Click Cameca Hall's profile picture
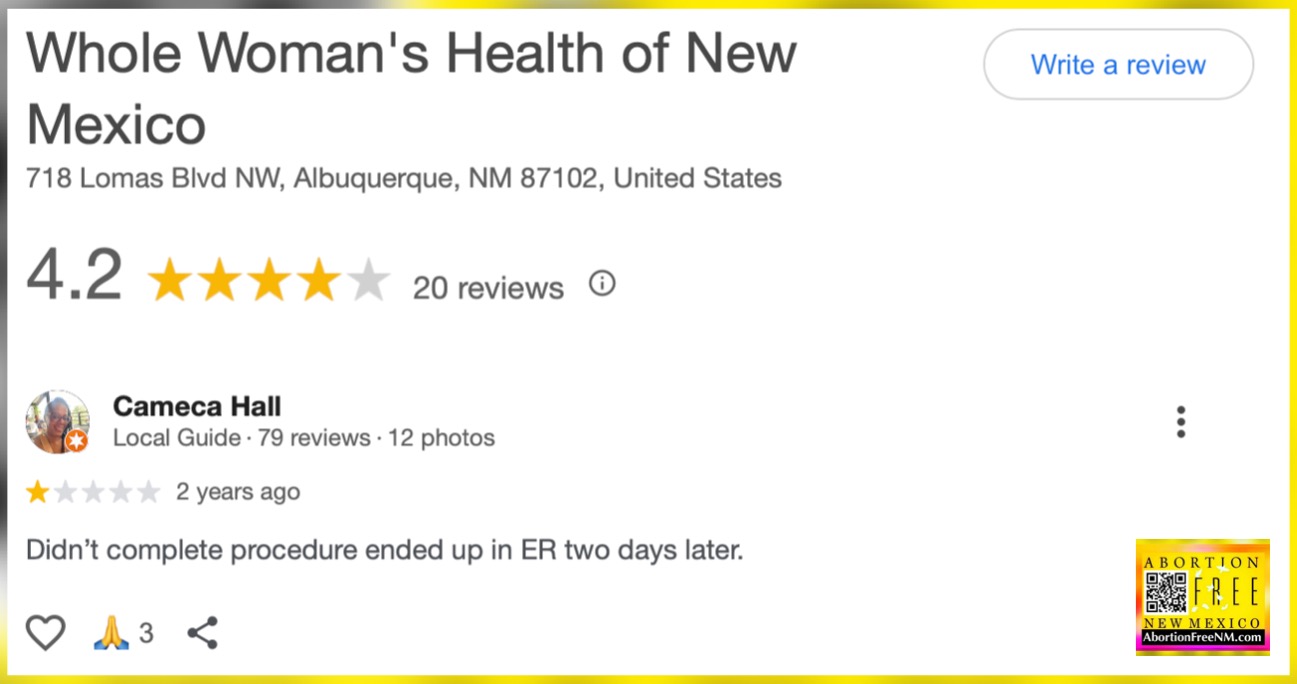1297x684 pixels. 57,422
